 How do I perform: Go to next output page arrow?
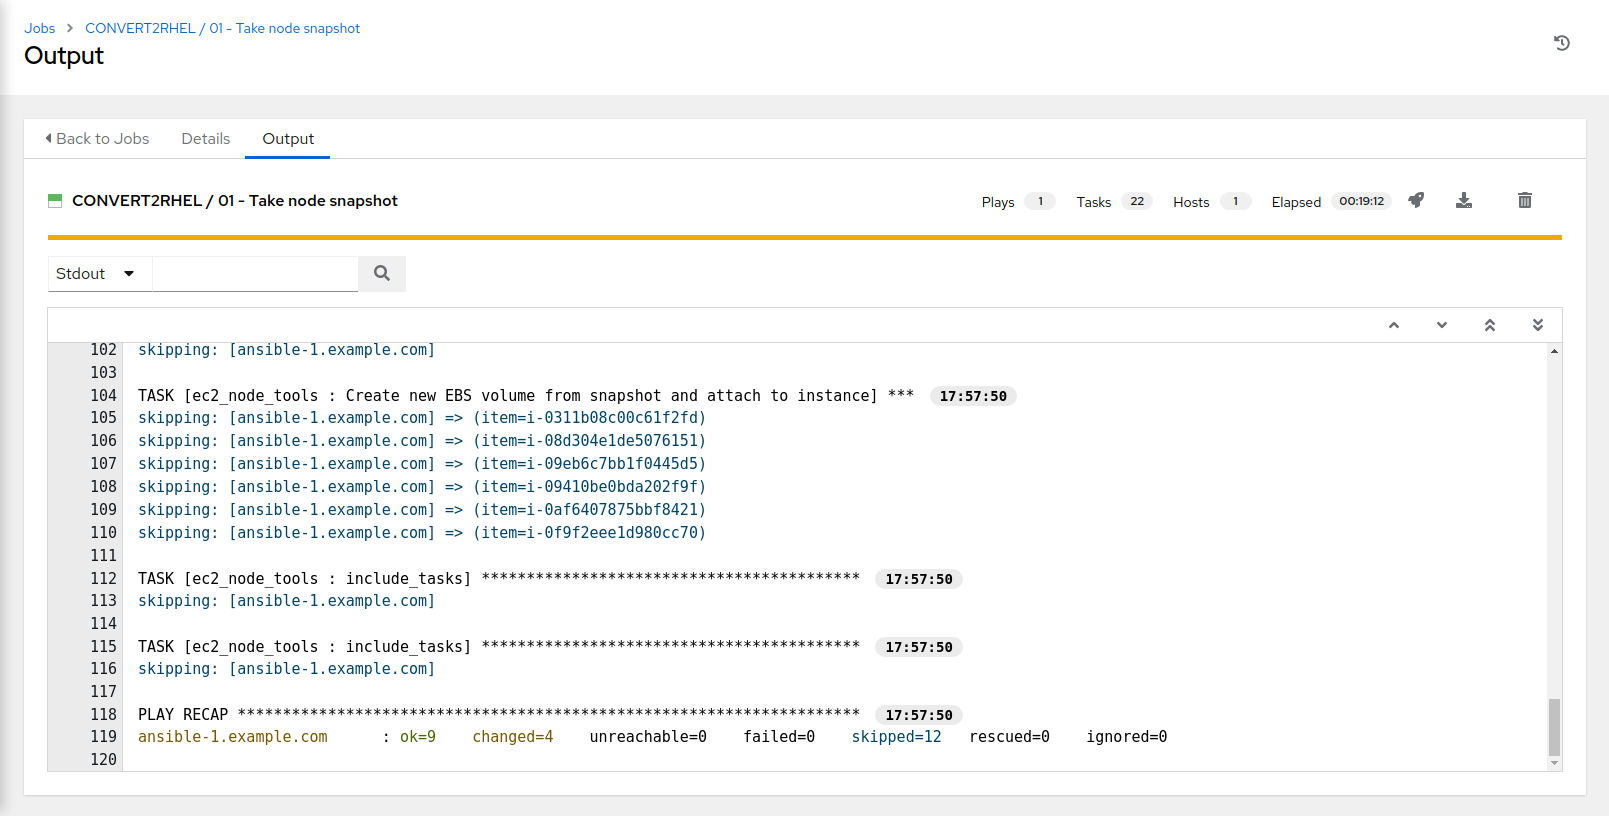coord(1442,325)
